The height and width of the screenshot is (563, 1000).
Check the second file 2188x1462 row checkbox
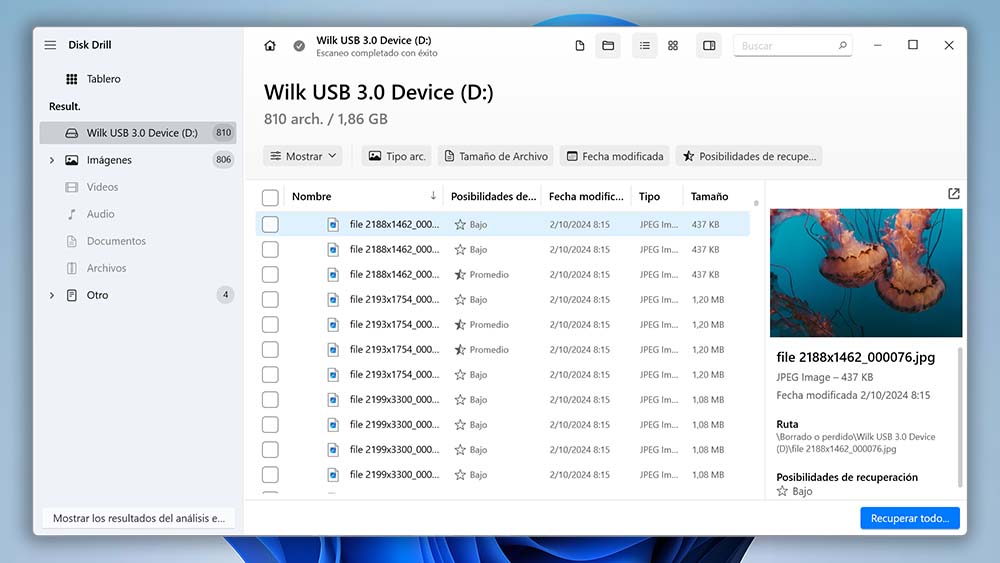tap(270, 249)
